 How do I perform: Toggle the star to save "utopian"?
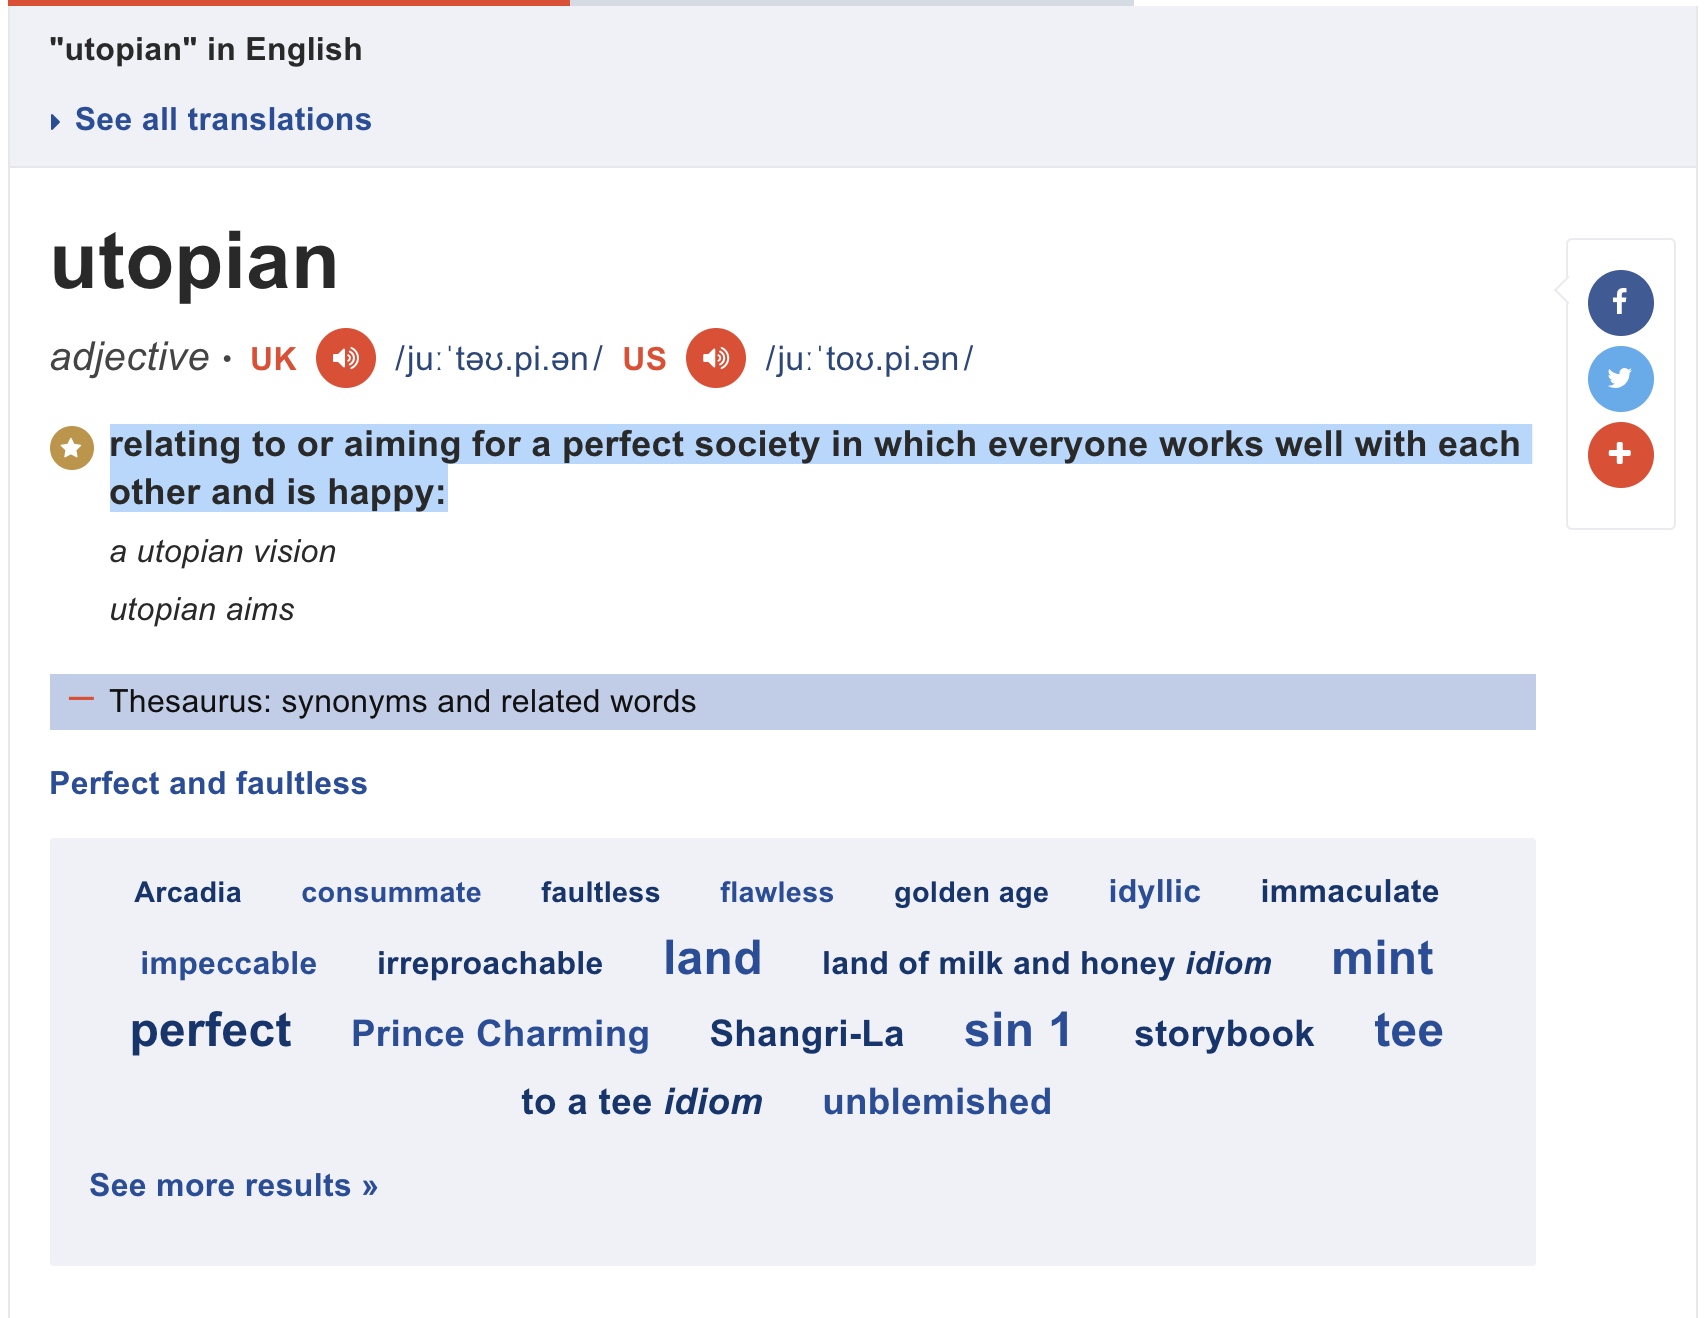(69, 447)
